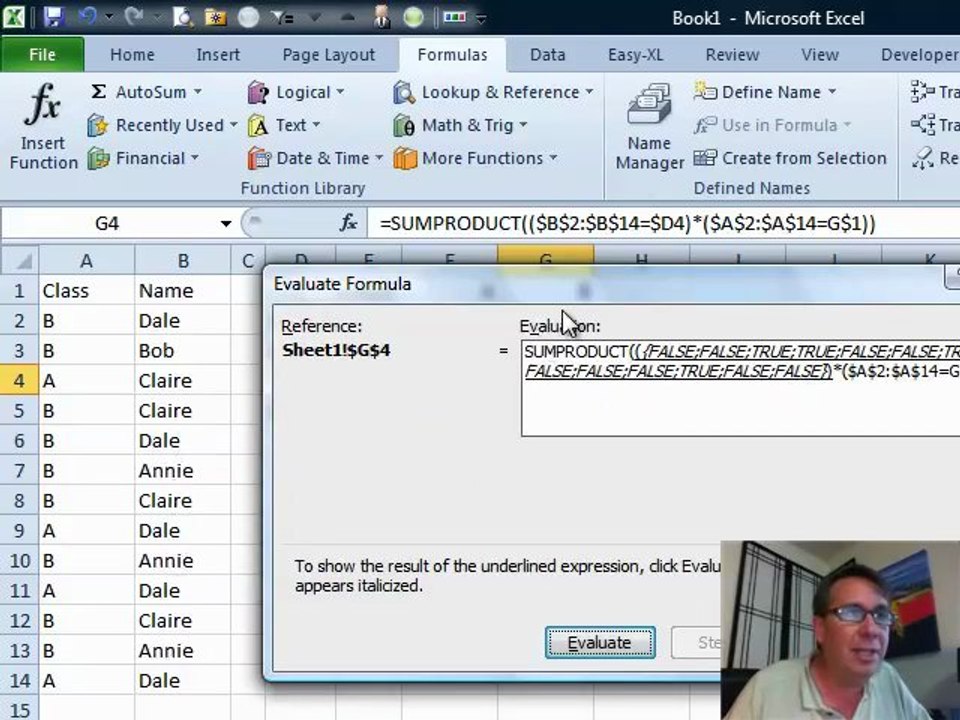Image resolution: width=960 pixels, height=720 pixels.
Task: Click the Evaluation formula box
Action: (740, 389)
